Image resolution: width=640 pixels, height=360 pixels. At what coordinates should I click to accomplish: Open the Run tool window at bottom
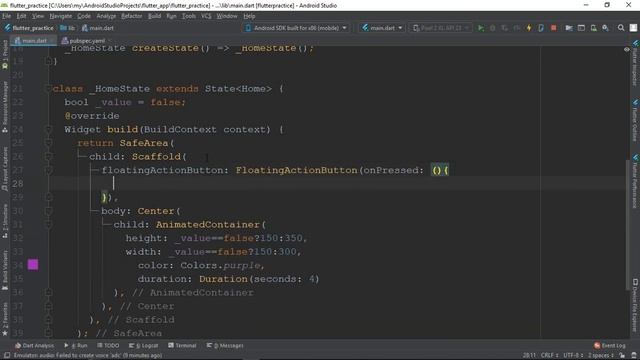76,345
